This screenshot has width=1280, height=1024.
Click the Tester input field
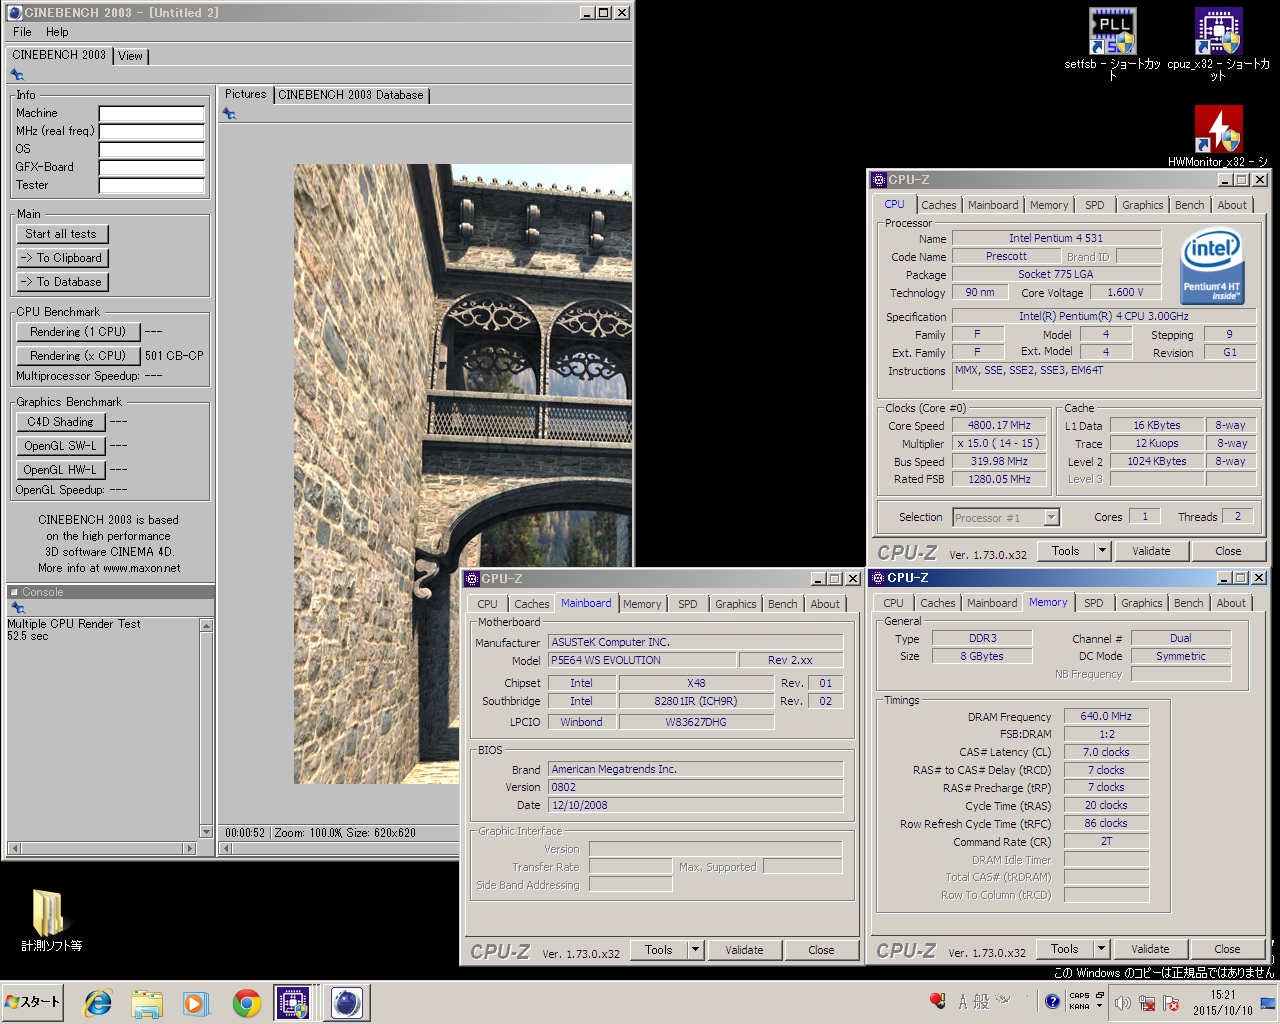(152, 186)
